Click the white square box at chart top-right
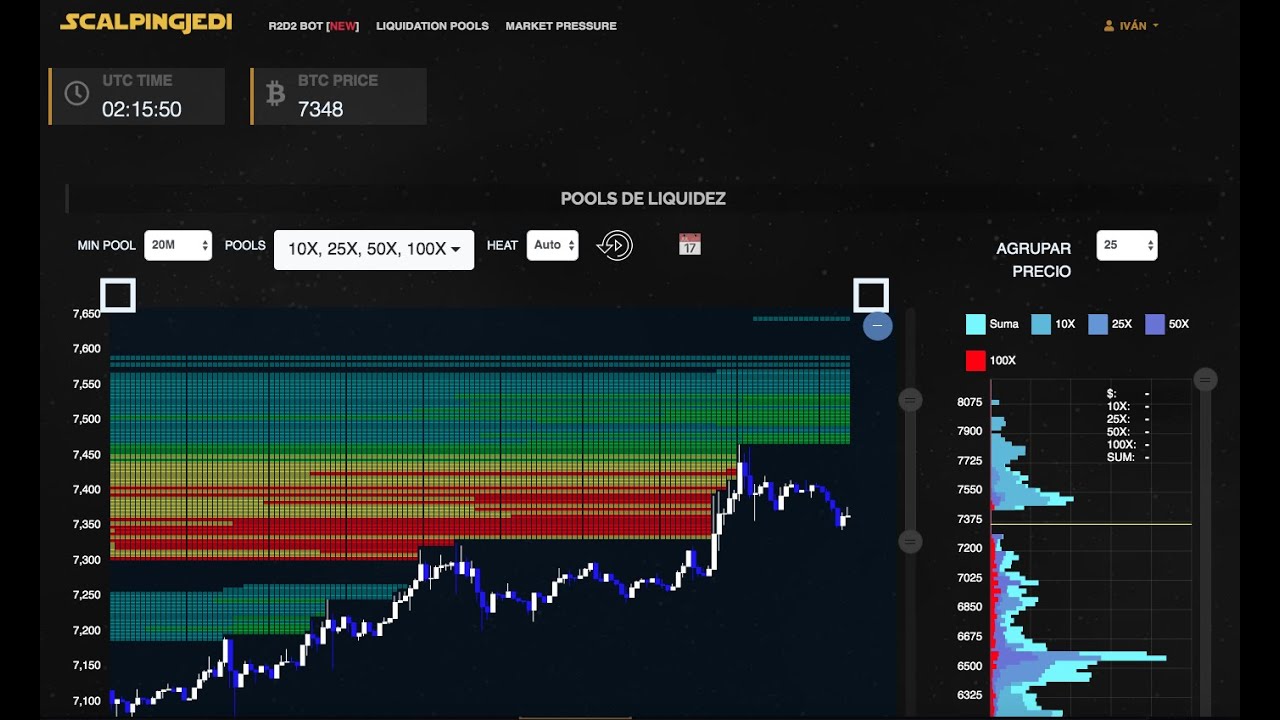Image resolution: width=1280 pixels, height=720 pixels. click(x=871, y=296)
